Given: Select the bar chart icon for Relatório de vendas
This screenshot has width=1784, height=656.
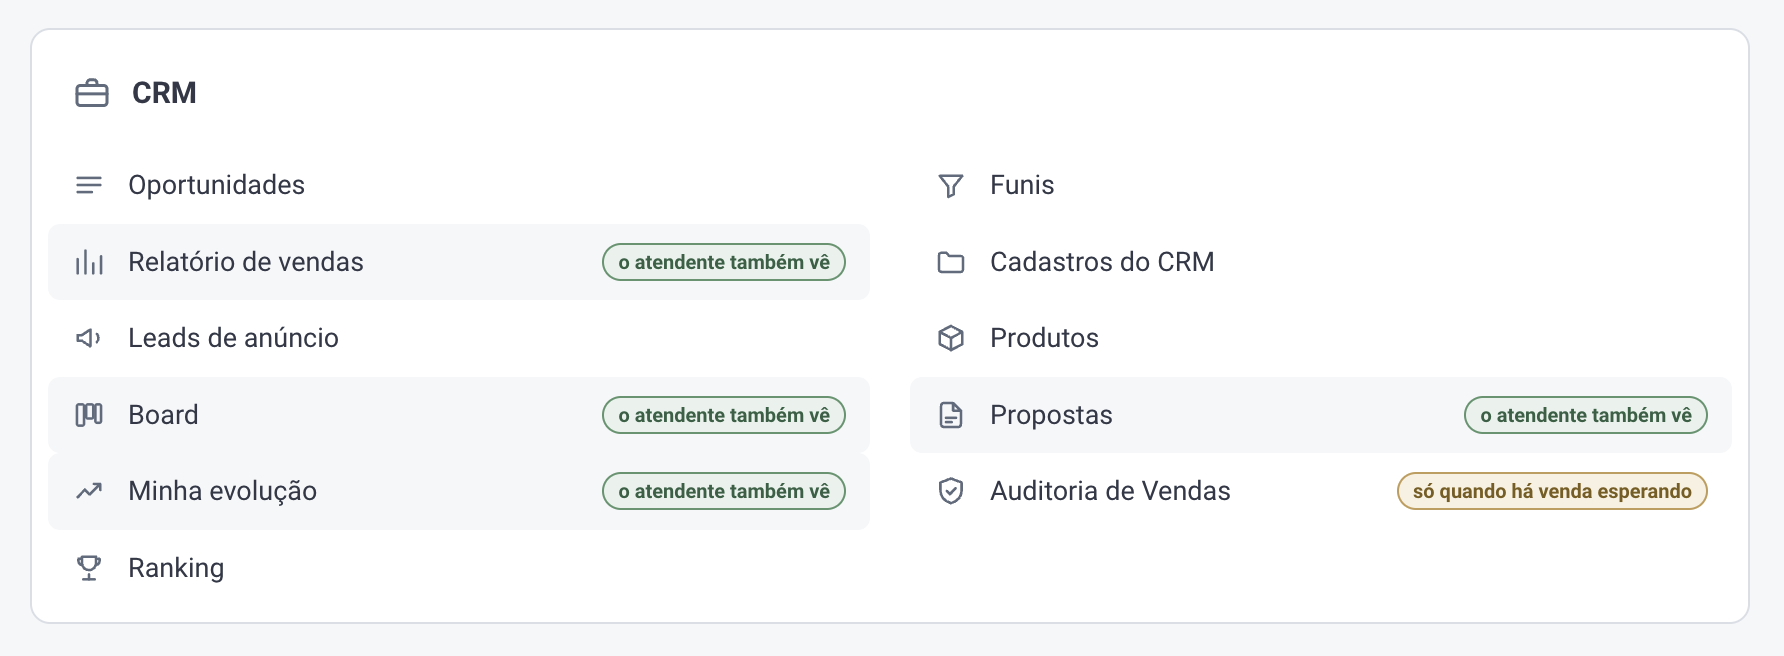Looking at the screenshot, I should [x=89, y=262].
